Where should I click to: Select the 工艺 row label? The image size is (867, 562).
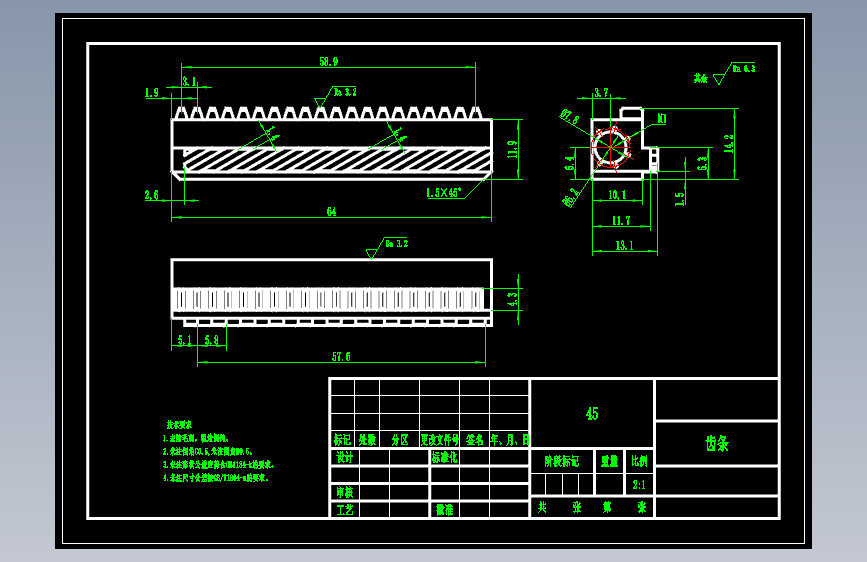(344, 509)
